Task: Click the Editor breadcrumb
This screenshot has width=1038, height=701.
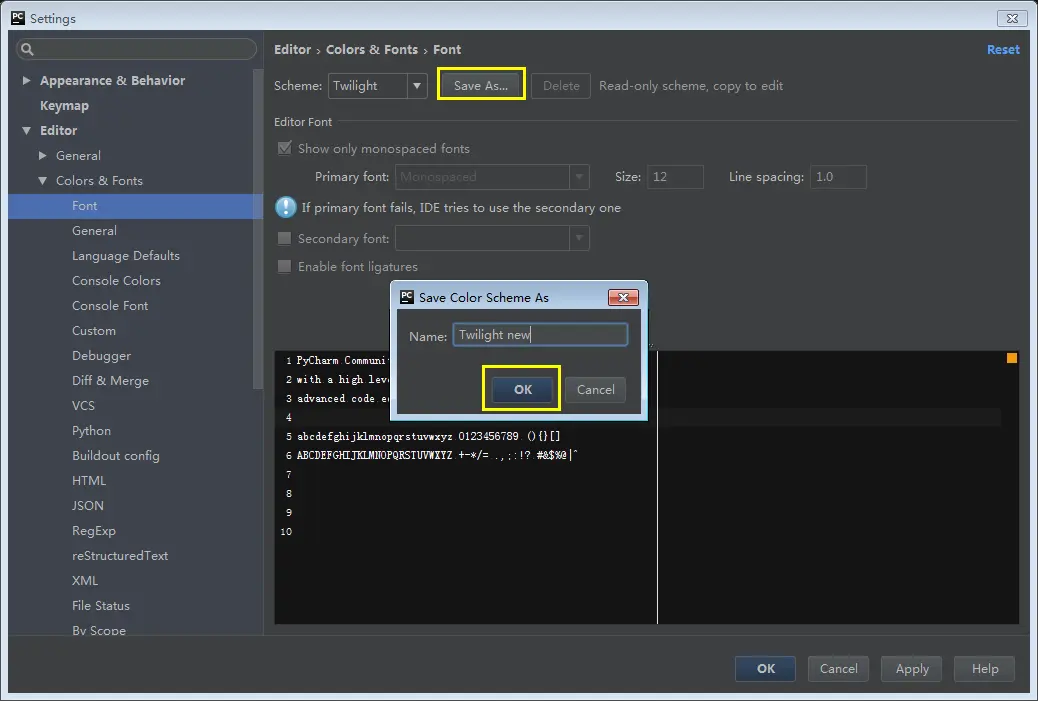Action: coord(292,50)
